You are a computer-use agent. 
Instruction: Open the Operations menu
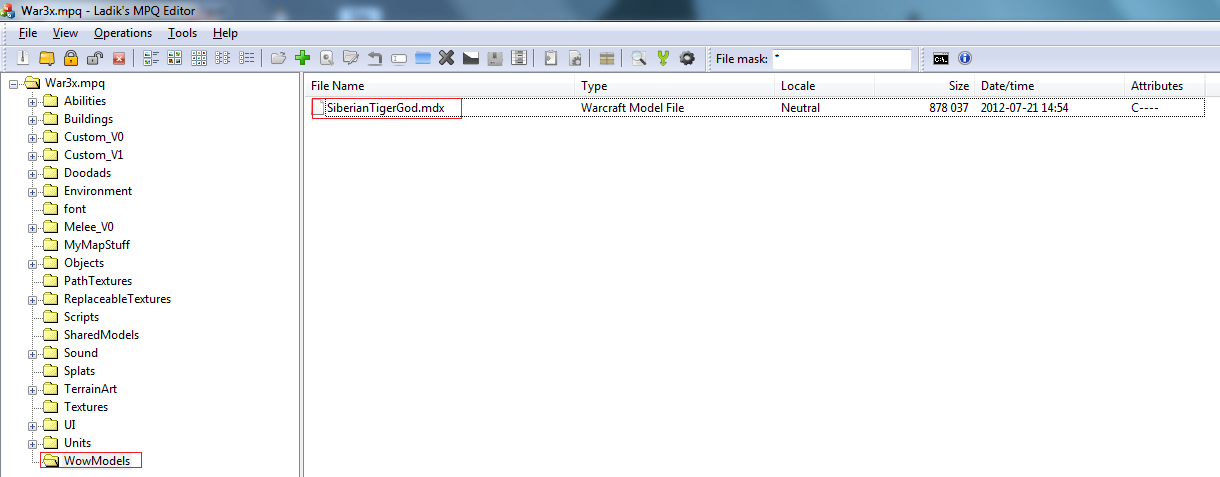tap(123, 33)
